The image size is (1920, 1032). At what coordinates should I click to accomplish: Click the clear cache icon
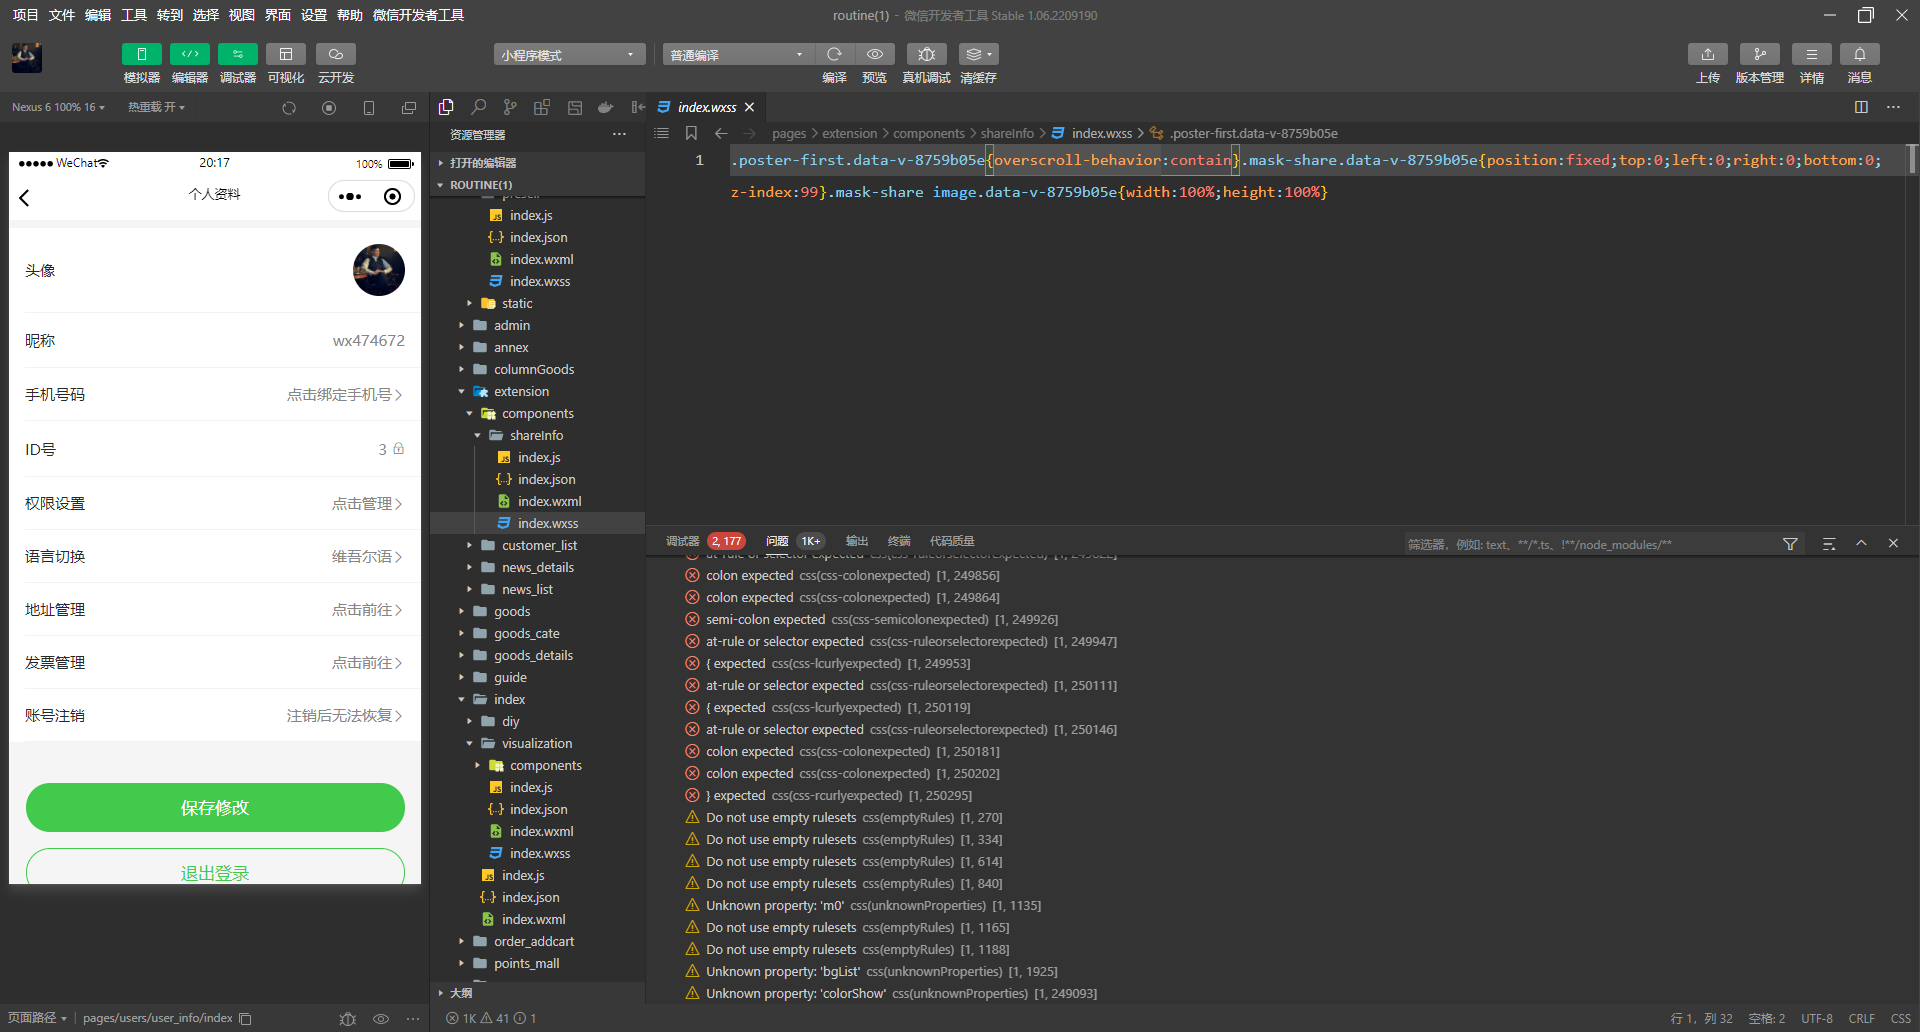pyautogui.click(x=978, y=54)
